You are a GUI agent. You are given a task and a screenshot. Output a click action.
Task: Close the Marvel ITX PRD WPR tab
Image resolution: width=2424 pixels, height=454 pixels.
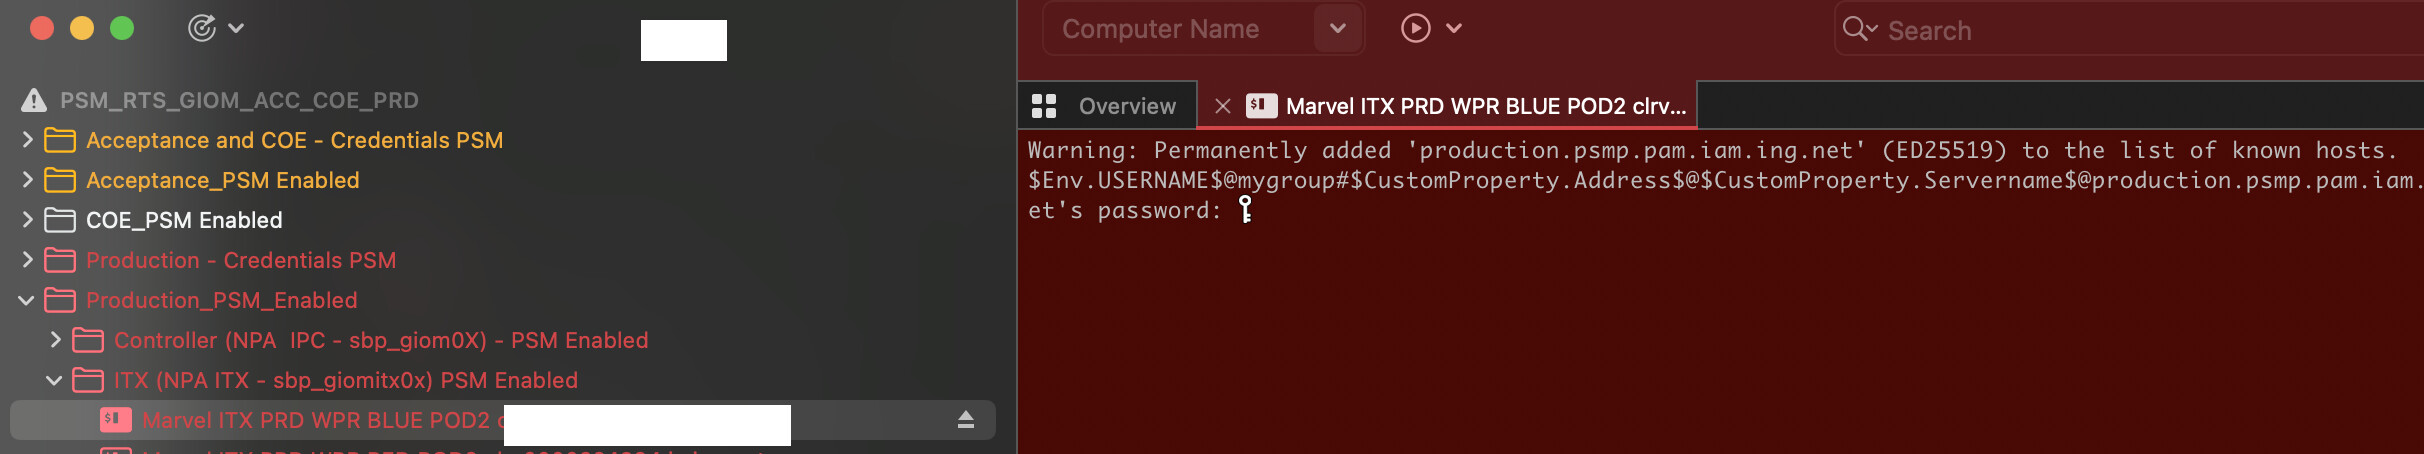pyautogui.click(x=1222, y=106)
